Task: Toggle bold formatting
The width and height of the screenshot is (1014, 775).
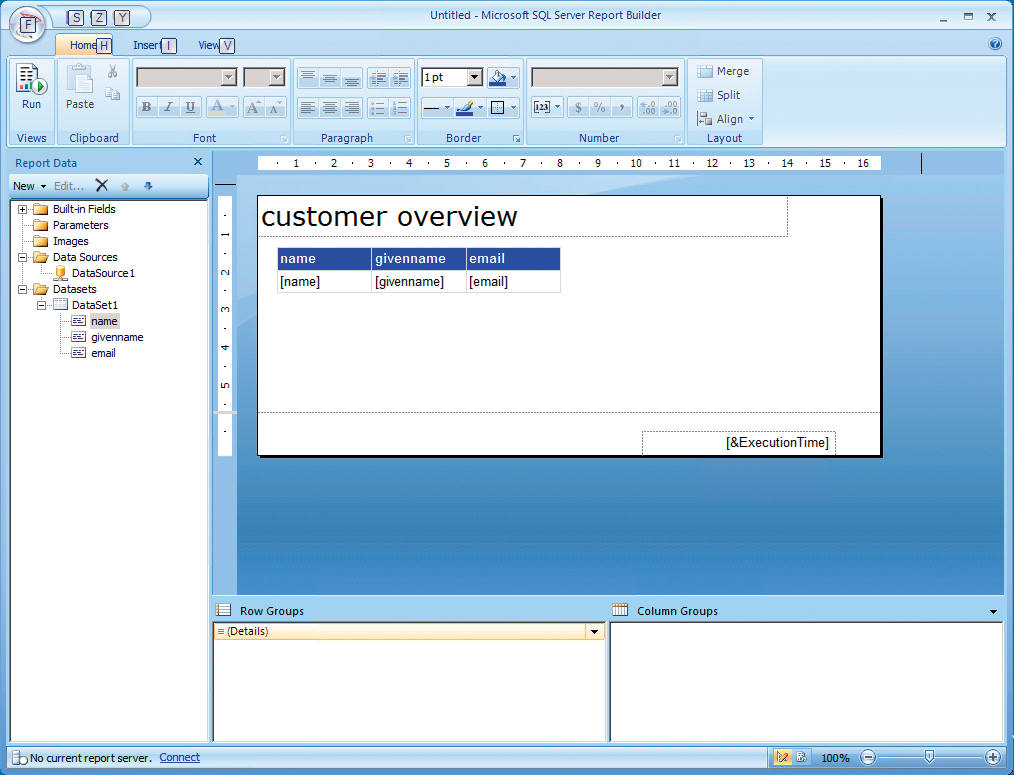Action: point(146,106)
